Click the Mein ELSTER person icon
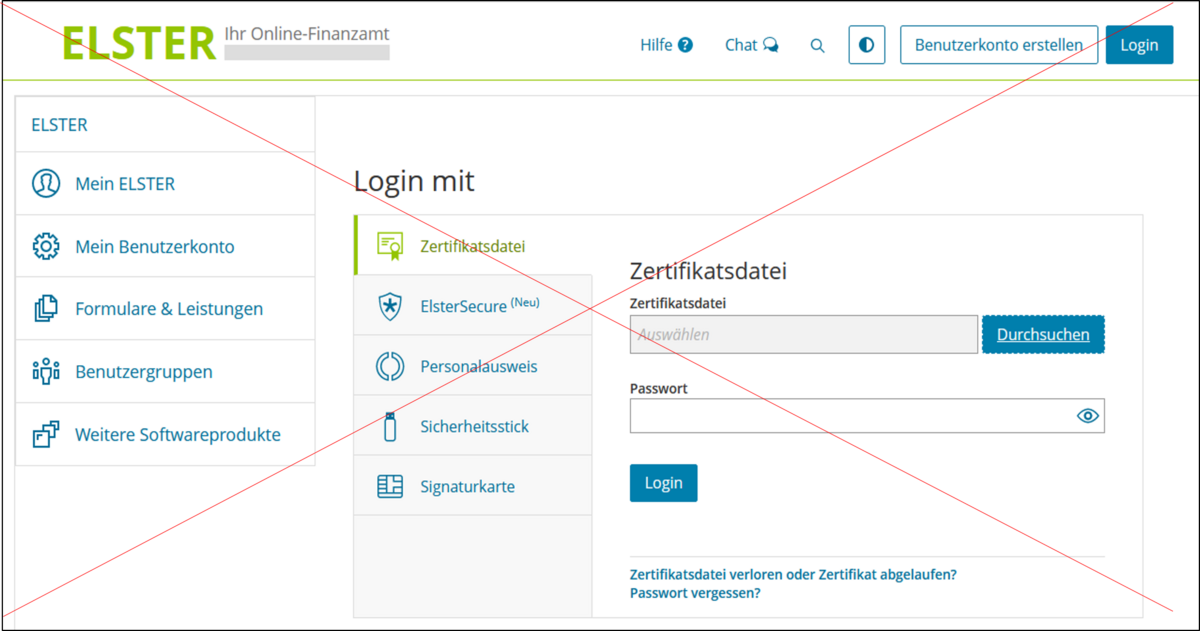The width and height of the screenshot is (1200, 631). coord(46,184)
